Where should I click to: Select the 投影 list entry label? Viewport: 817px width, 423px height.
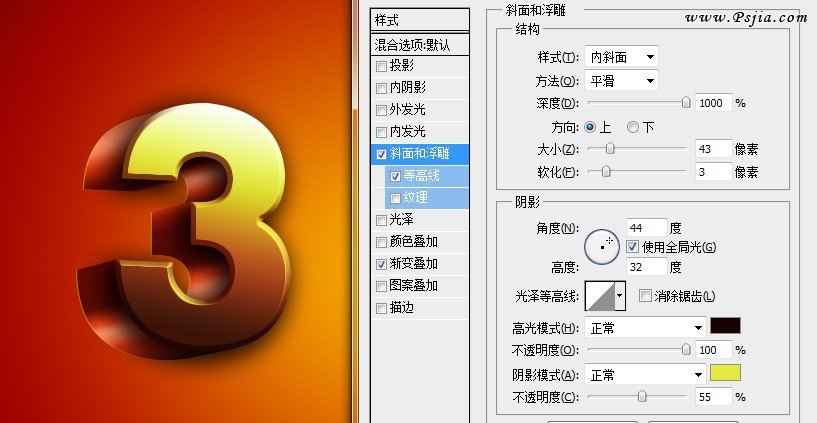(x=401, y=66)
